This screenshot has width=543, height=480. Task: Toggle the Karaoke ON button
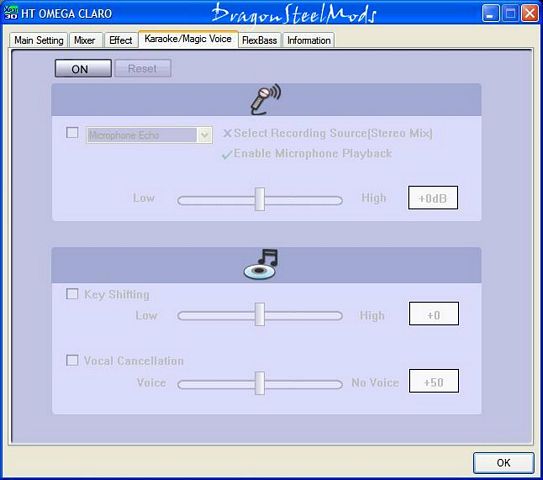coord(83,68)
